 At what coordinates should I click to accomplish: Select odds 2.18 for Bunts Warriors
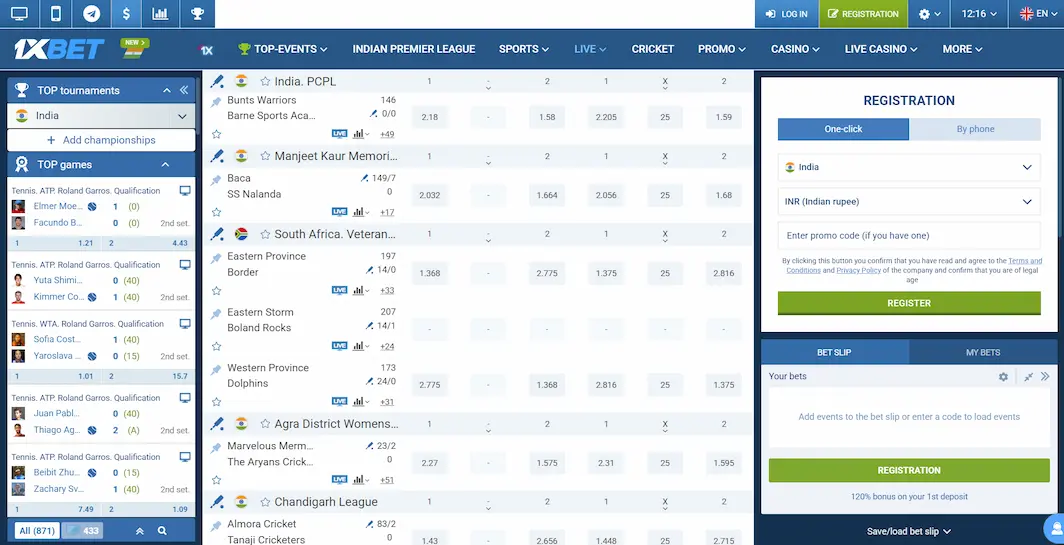coord(429,117)
